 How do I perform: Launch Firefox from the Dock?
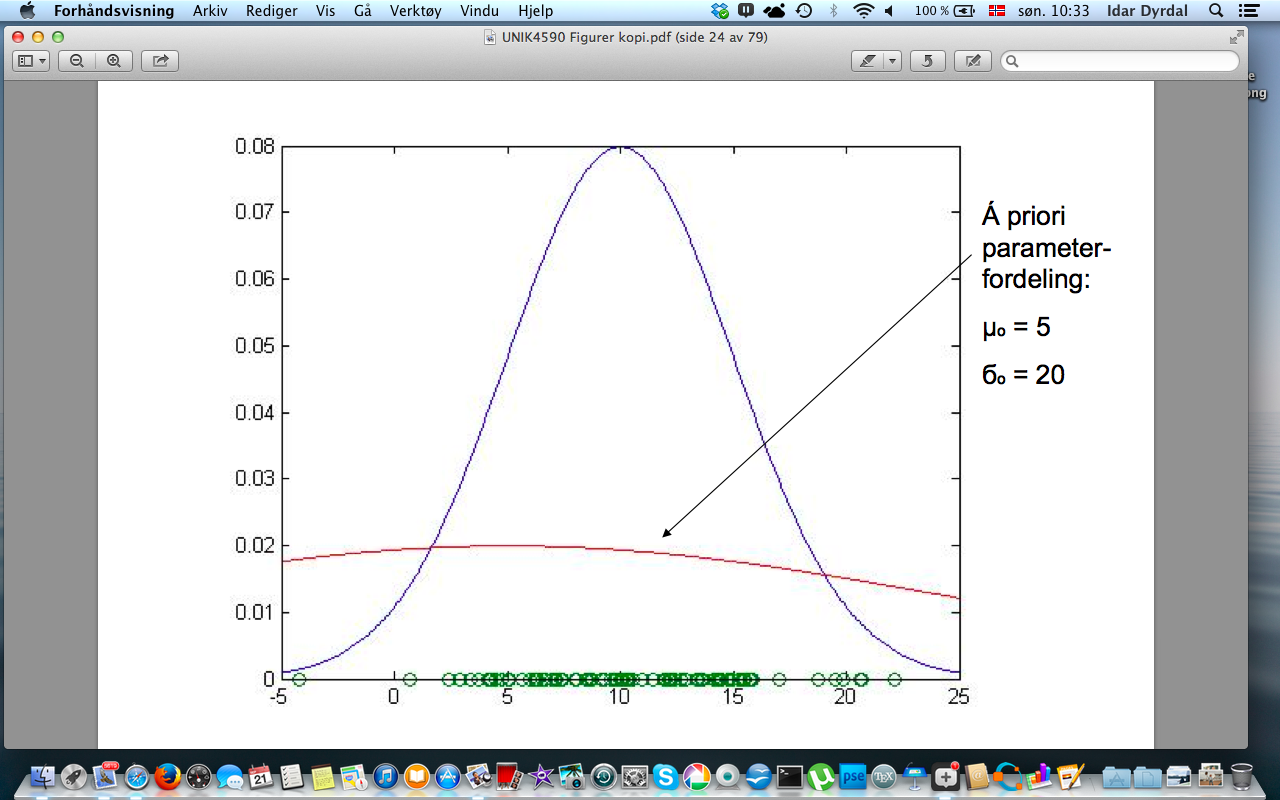point(167,776)
